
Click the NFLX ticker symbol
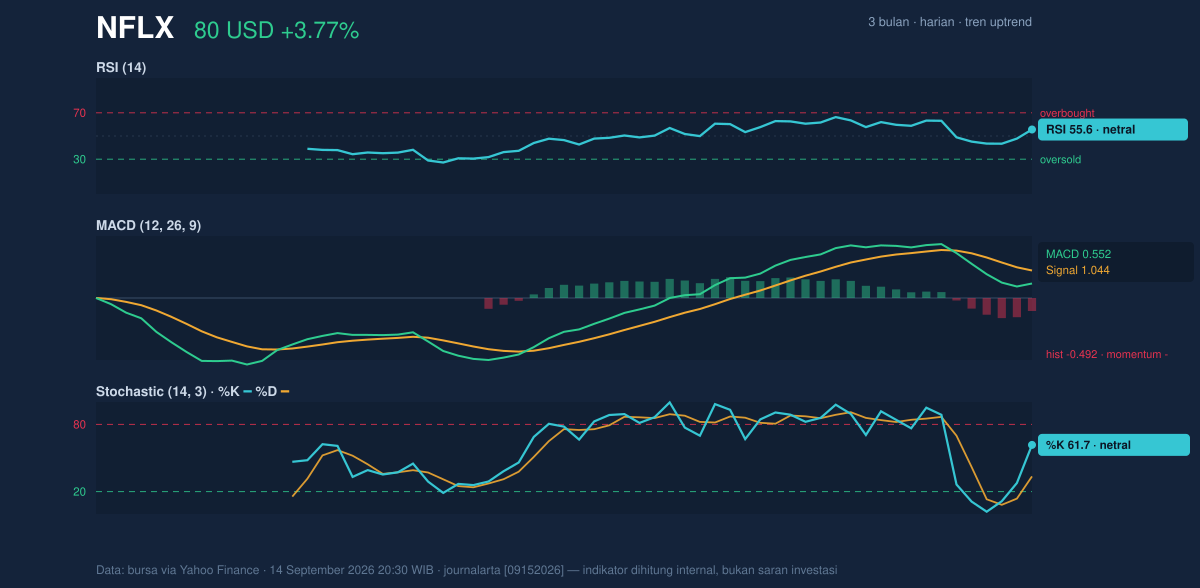(135, 29)
